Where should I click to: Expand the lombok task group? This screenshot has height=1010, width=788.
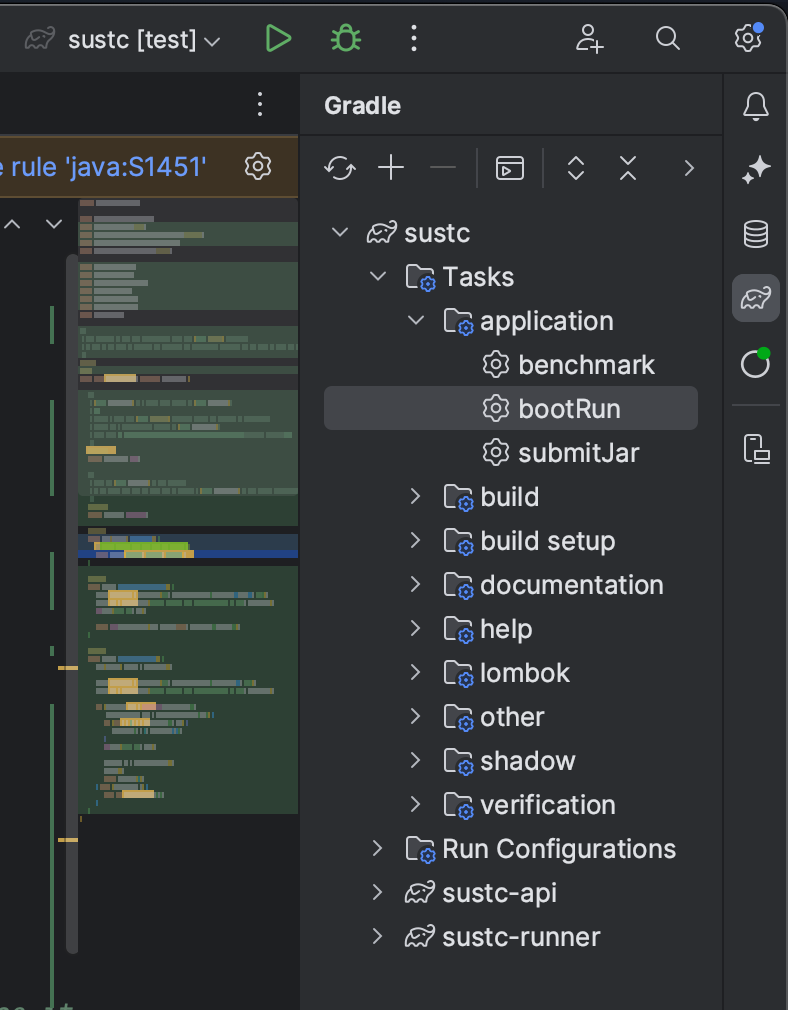(416, 672)
